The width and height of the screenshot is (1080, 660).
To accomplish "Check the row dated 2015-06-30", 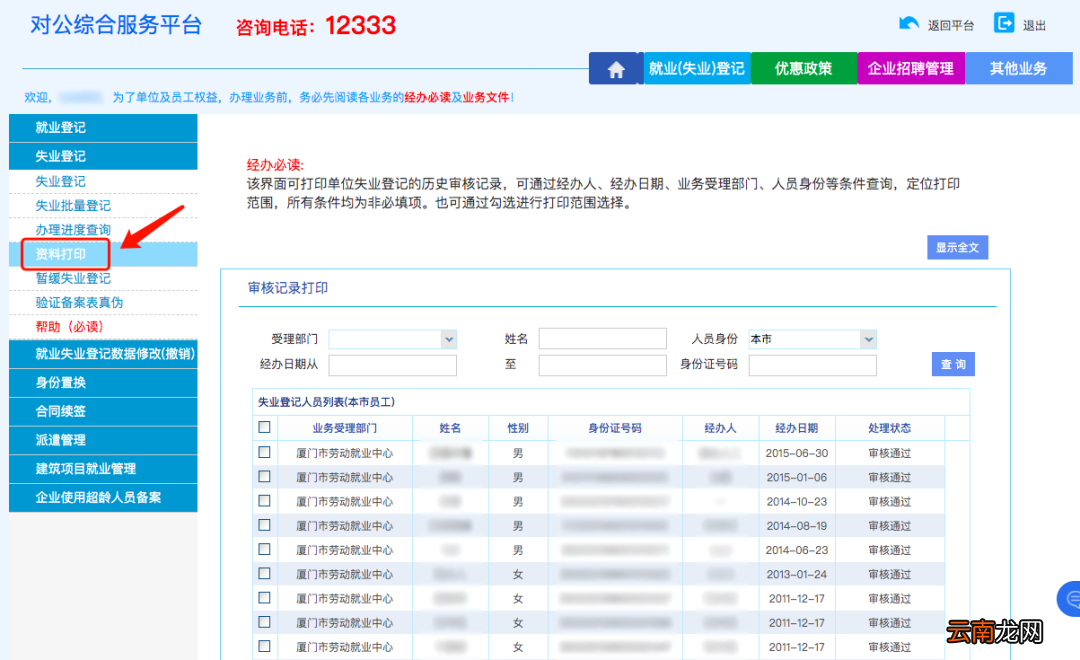I will [x=264, y=452].
